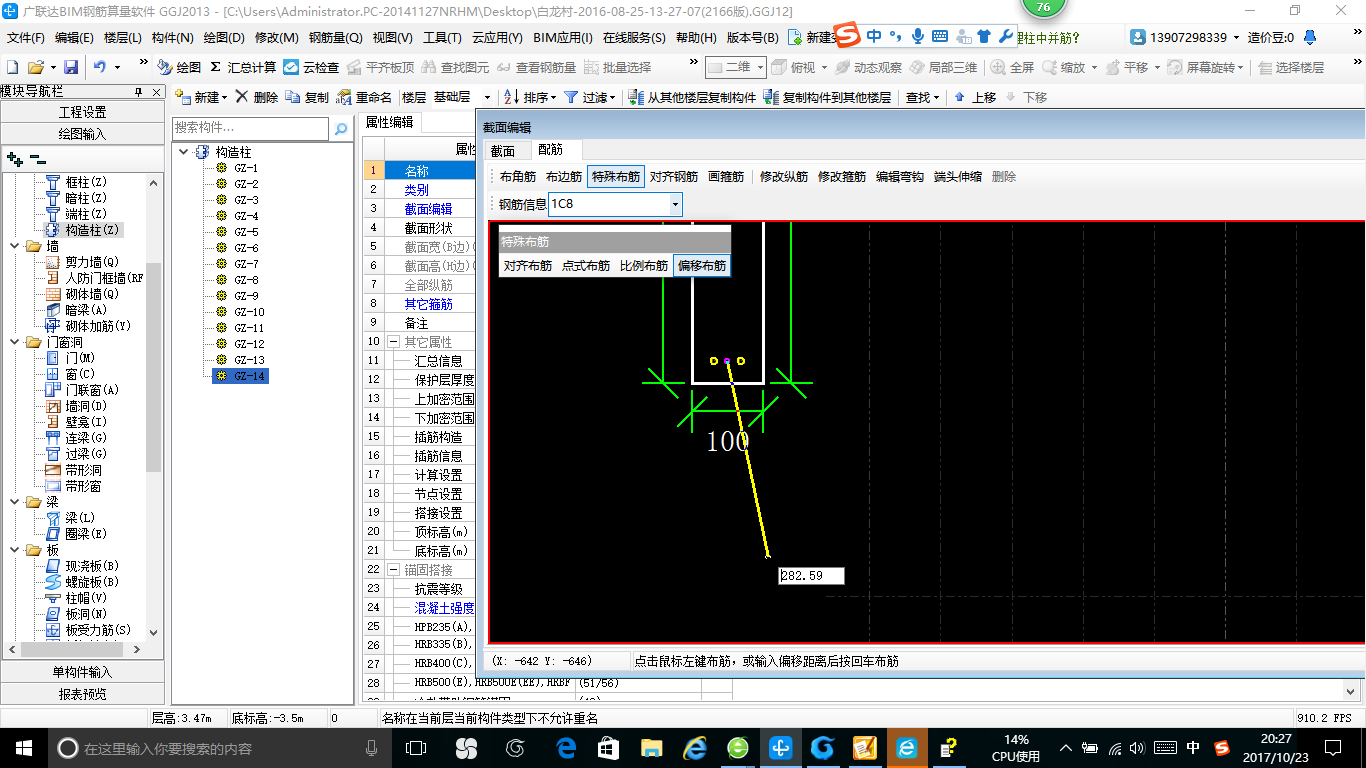Viewport: 1366px width, 768px height.
Task: Copy the component with the 复制 icon
Action: (307, 97)
